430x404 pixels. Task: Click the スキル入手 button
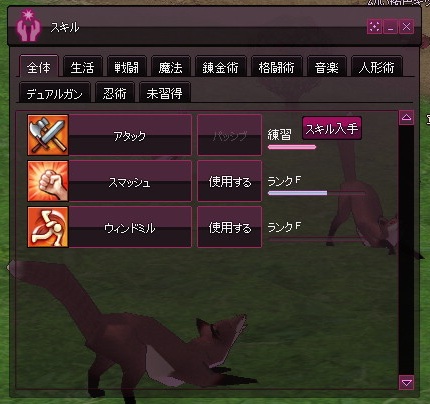(x=332, y=128)
